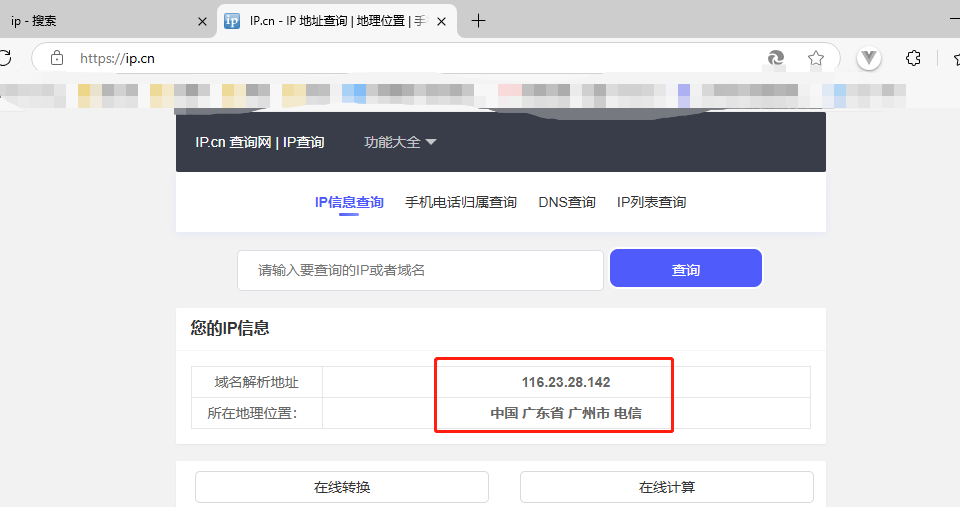Viewport: 960px width, 507px height.
Task: Click the IP or domain input field
Action: point(420,270)
